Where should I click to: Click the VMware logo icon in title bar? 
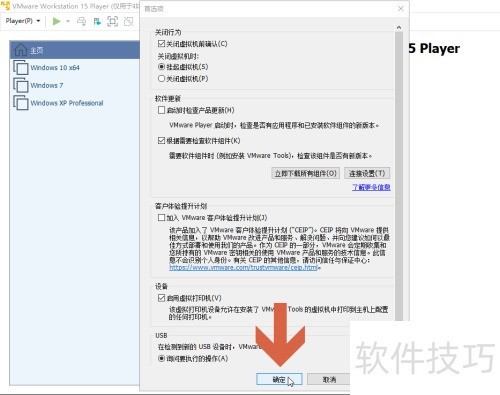coord(5,6)
